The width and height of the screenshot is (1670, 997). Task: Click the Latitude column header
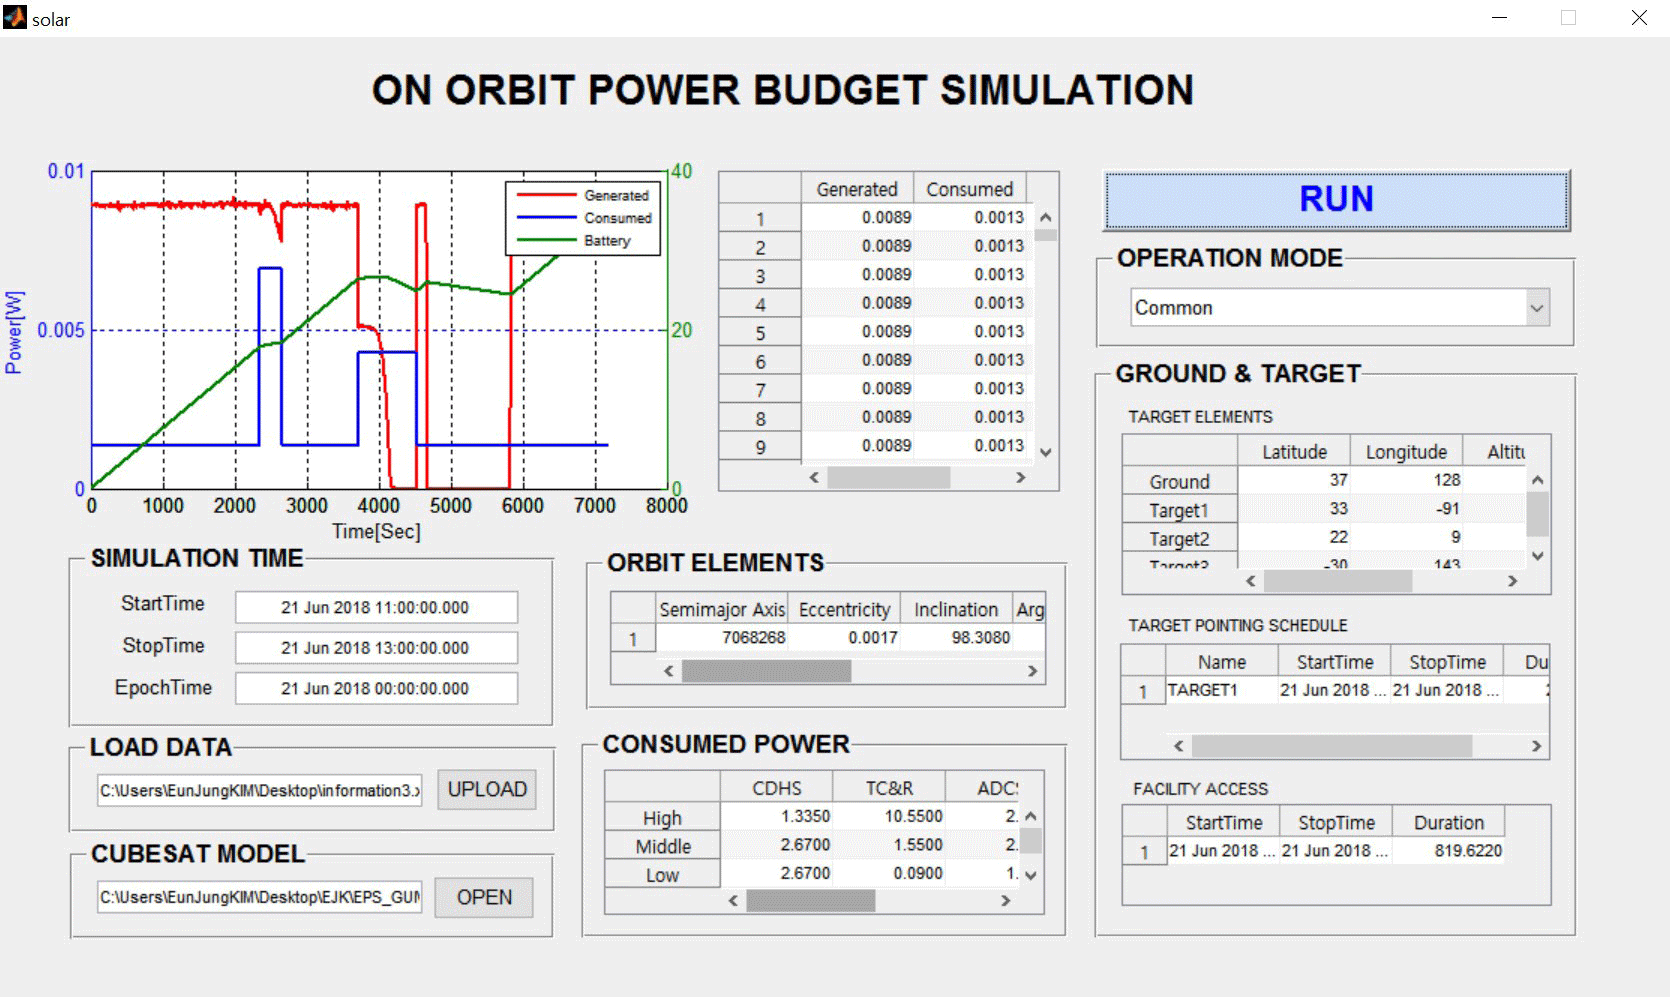(1294, 452)
